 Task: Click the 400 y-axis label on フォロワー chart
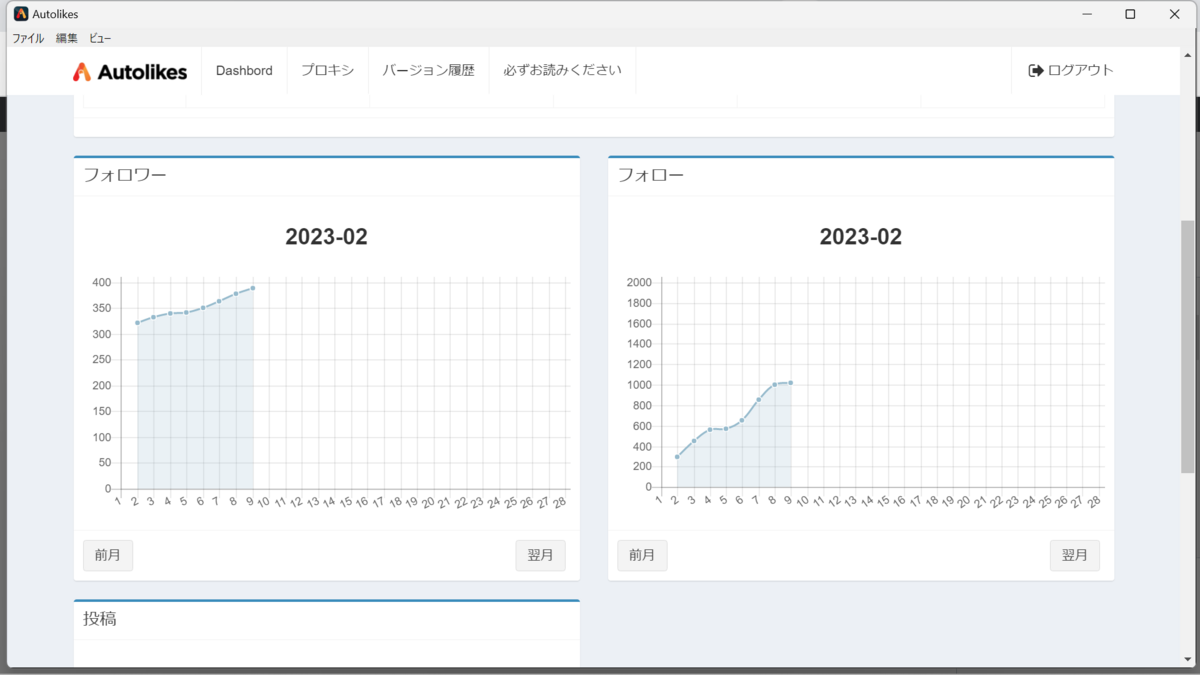(x=101, y=282)
